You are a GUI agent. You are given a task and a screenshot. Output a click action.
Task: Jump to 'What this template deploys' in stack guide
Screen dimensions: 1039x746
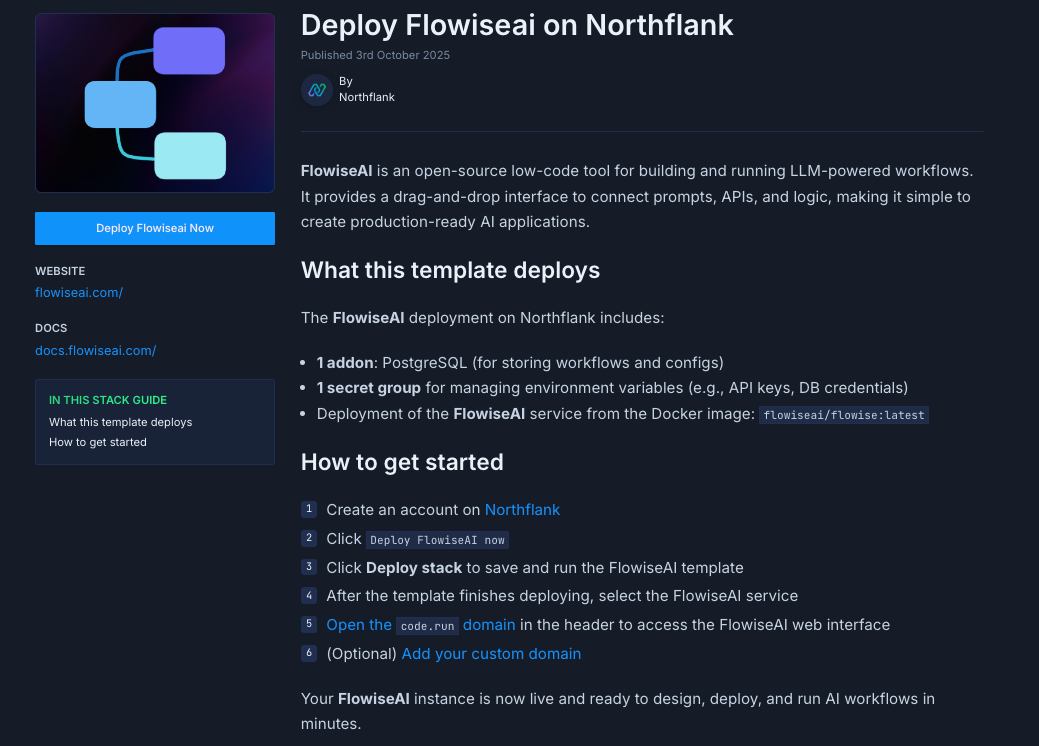120,422
